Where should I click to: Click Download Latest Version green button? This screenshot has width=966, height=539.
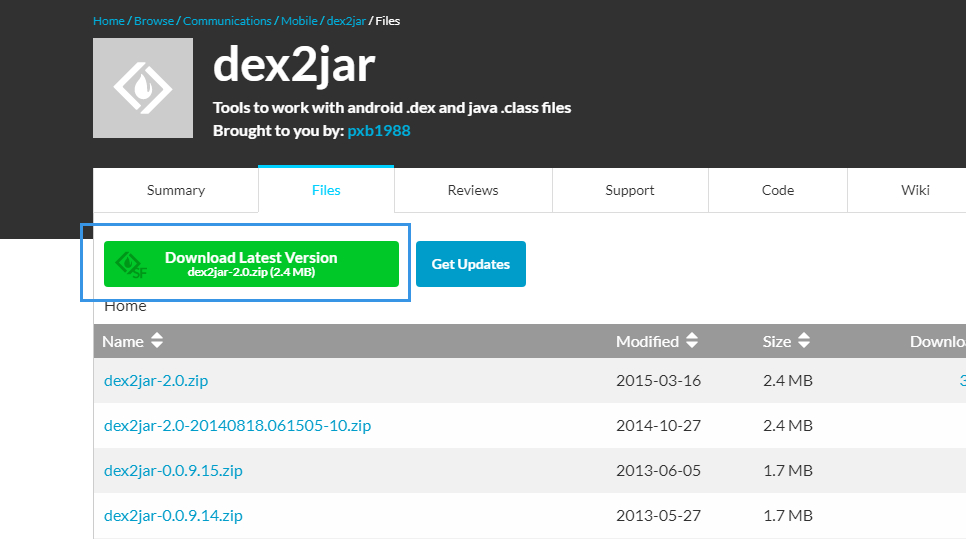(x=251, y=264)
